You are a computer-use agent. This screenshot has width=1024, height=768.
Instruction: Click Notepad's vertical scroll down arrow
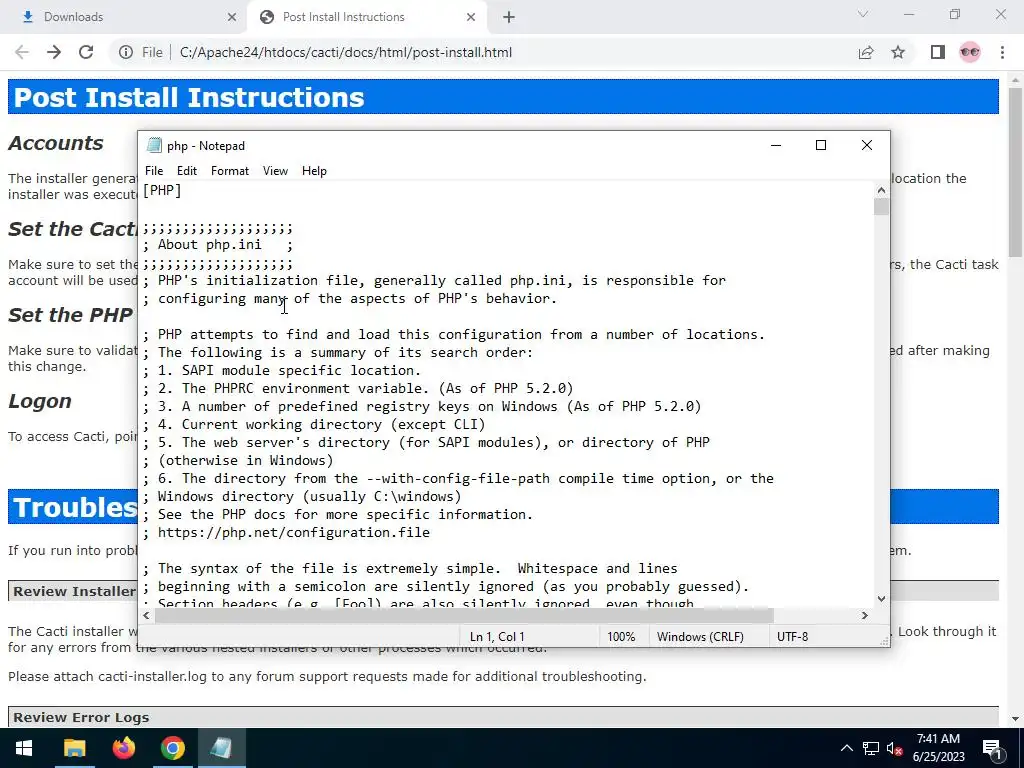pyautogui.click(x=882, y=598)
